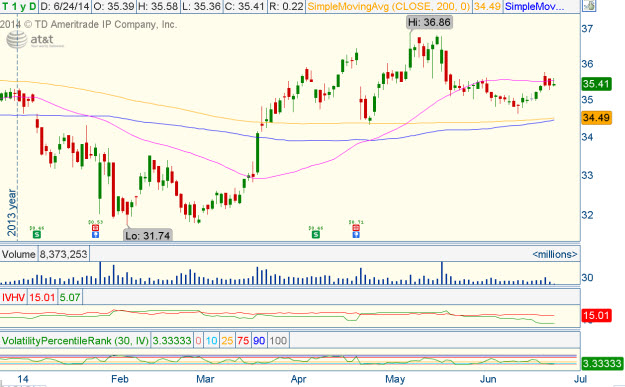Viewport: 625px width, 387px height.
Task: Click the Feb label on time axis
Action: pyautogui.click(x=120, y=379)
